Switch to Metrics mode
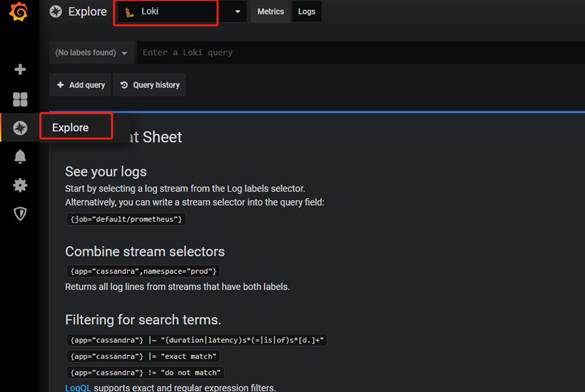The image size is (585, 392). [270, 12]
